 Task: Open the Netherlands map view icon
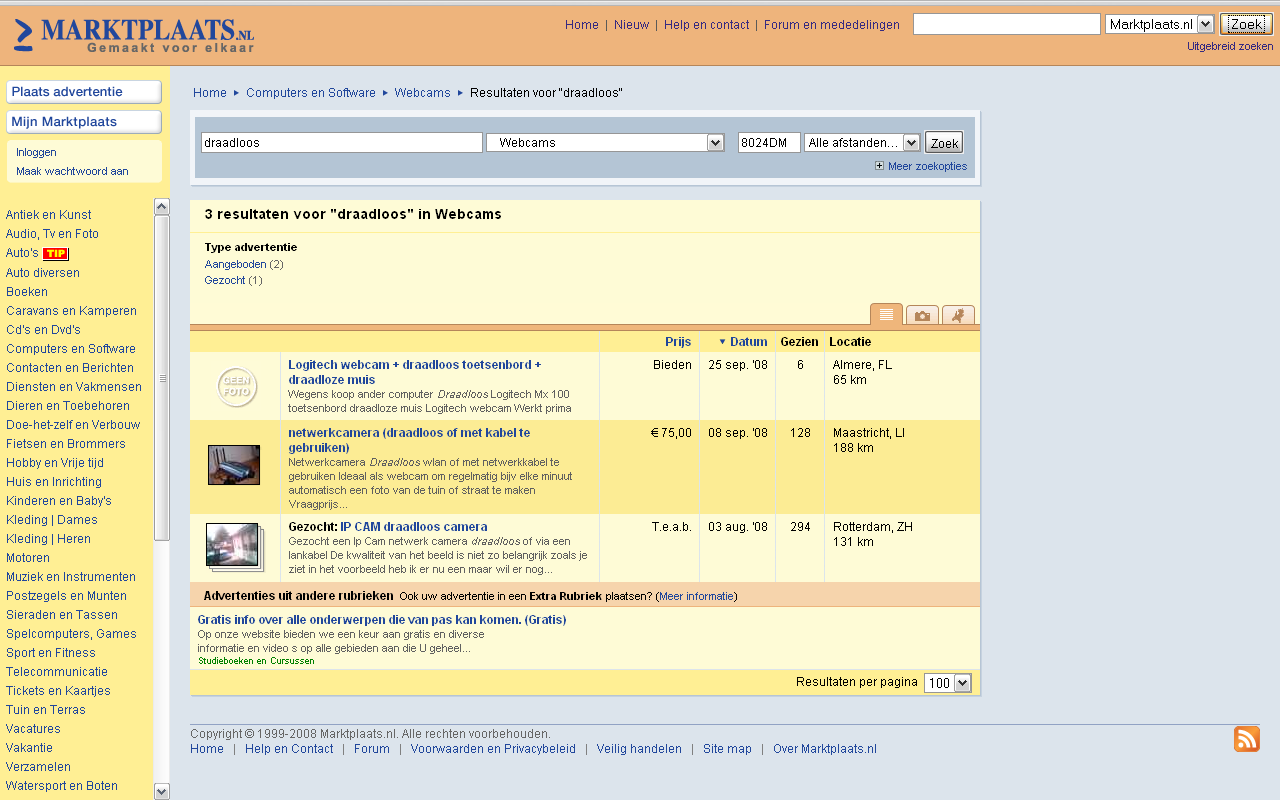click(958, 316)
